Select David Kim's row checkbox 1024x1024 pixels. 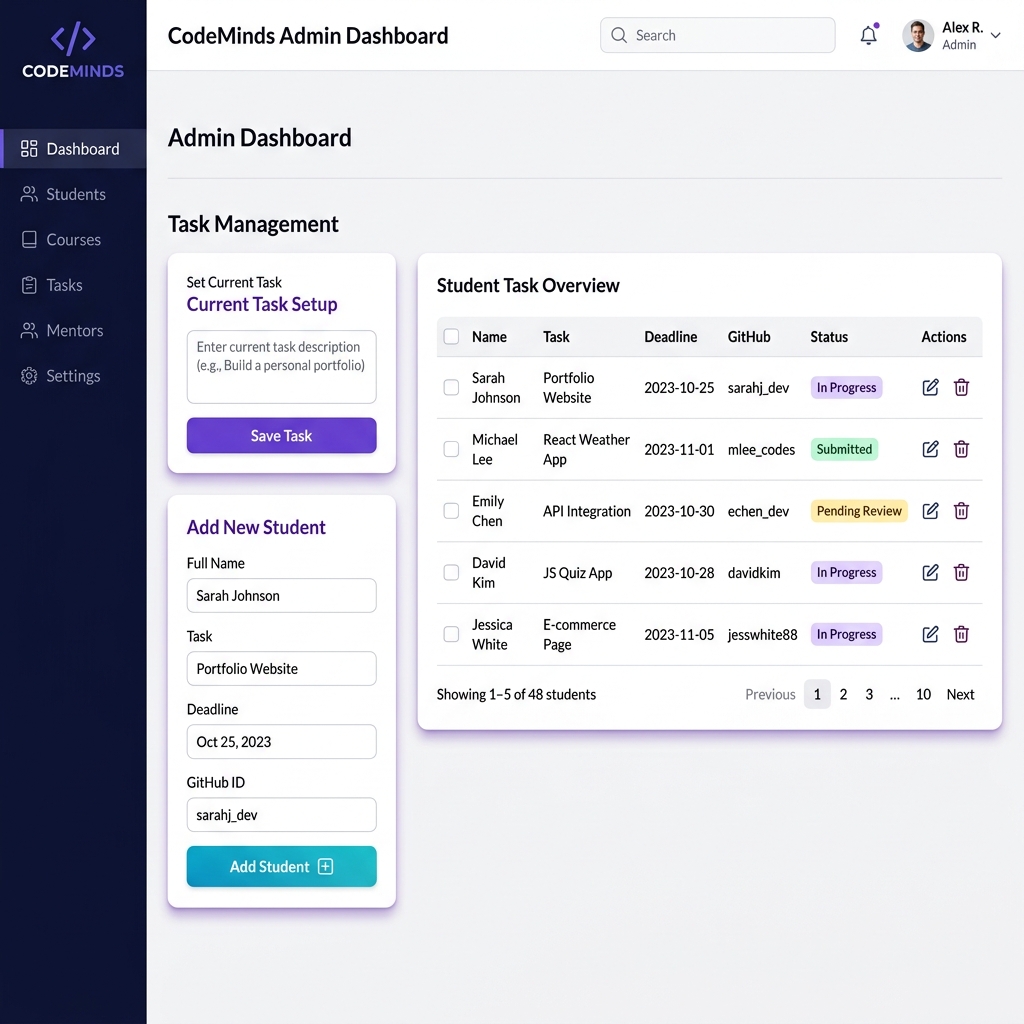[x=451, y=573]
